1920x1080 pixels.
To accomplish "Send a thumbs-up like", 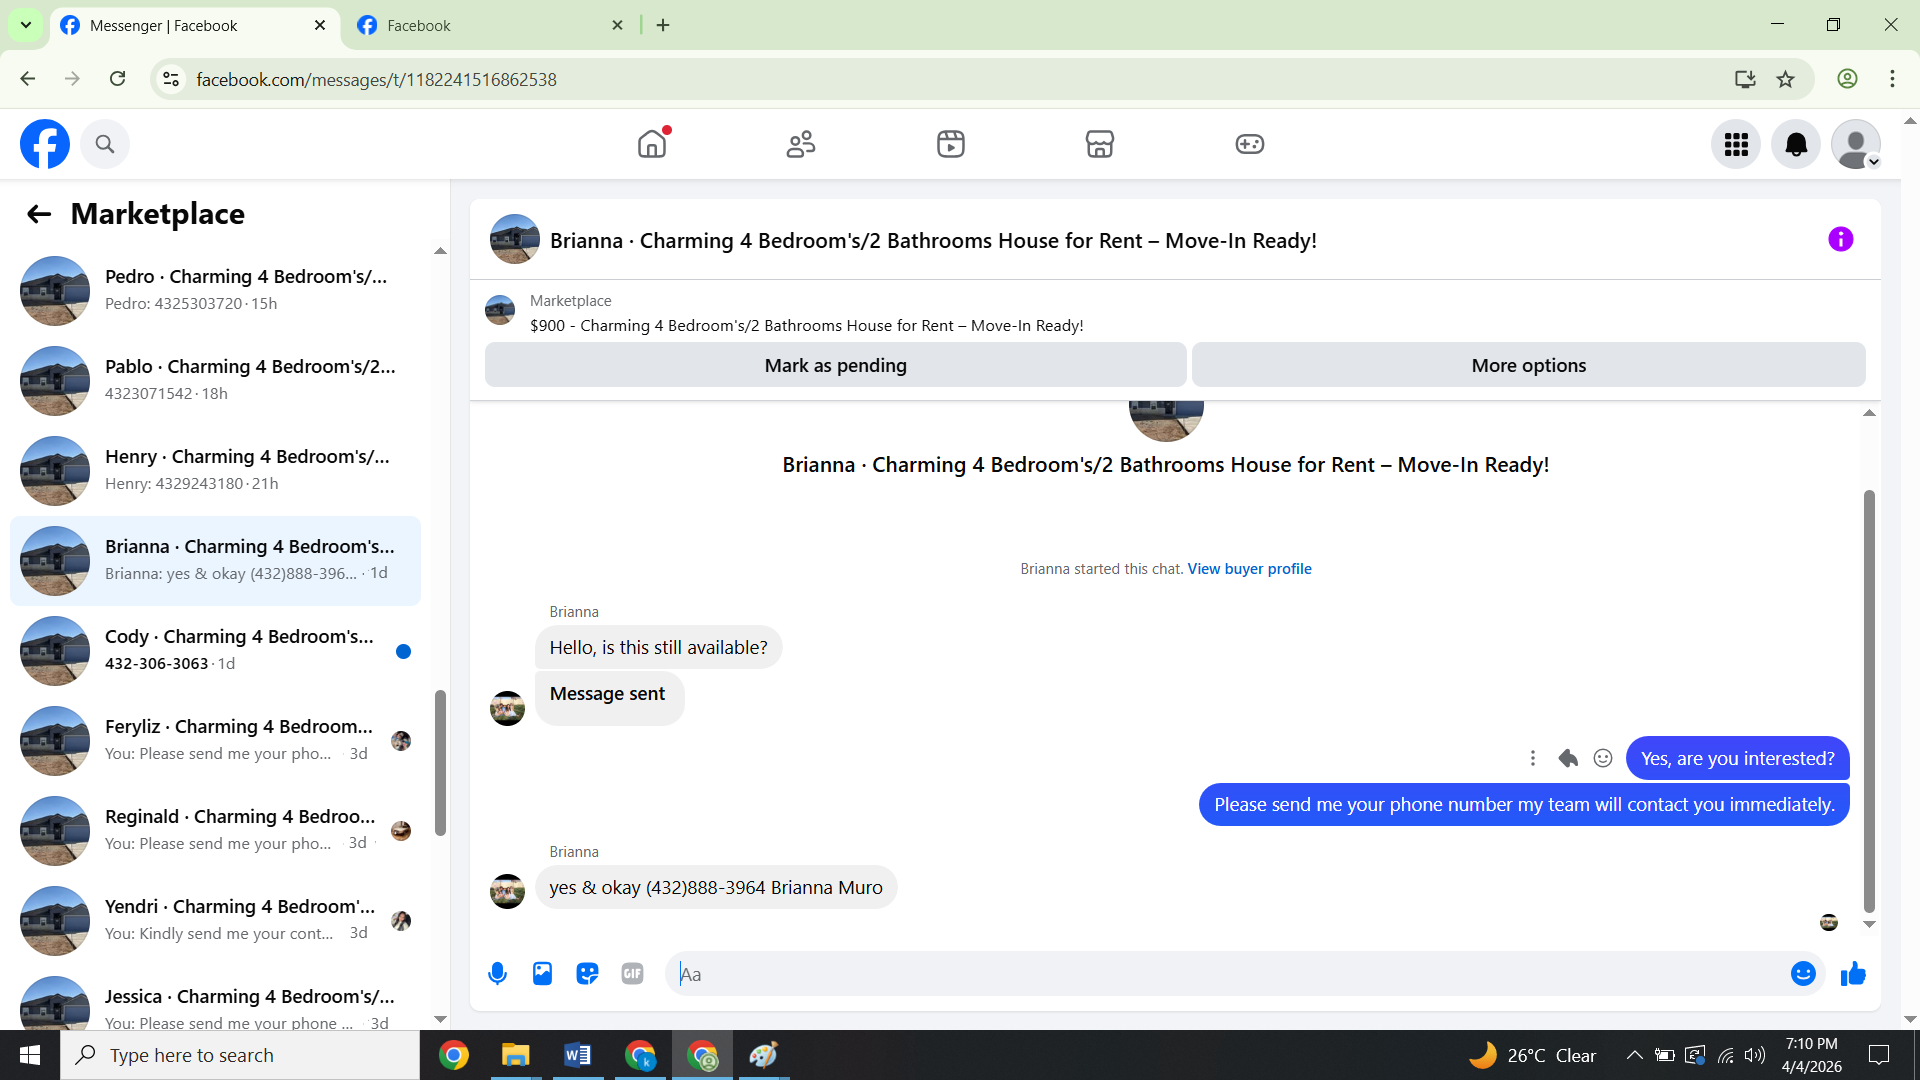I will point(1853,974).
